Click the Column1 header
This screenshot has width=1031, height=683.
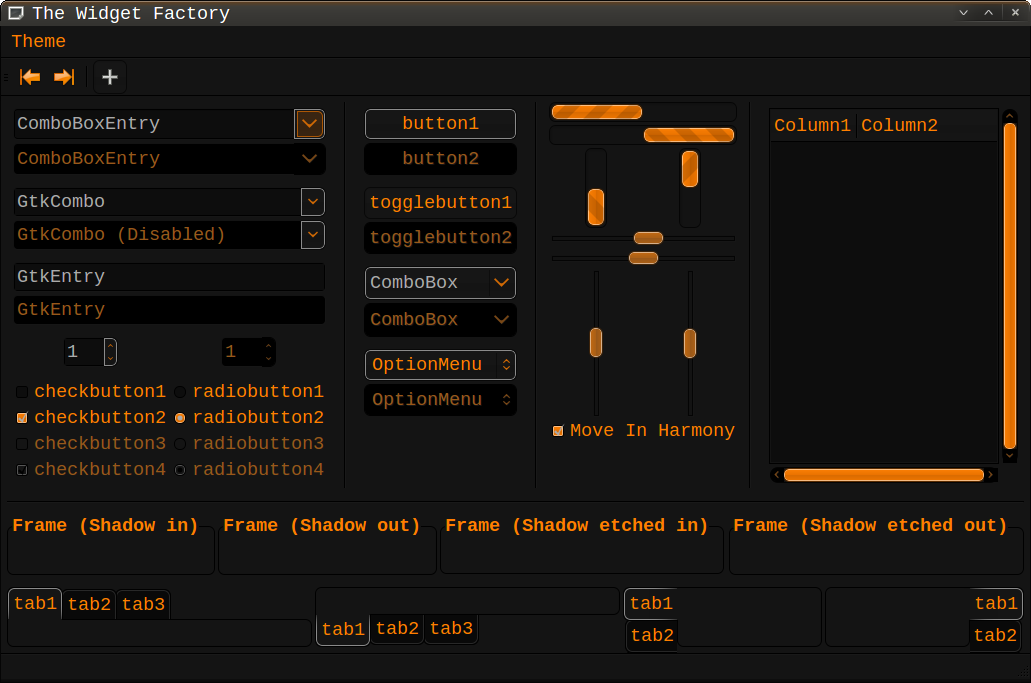point(812,126)
